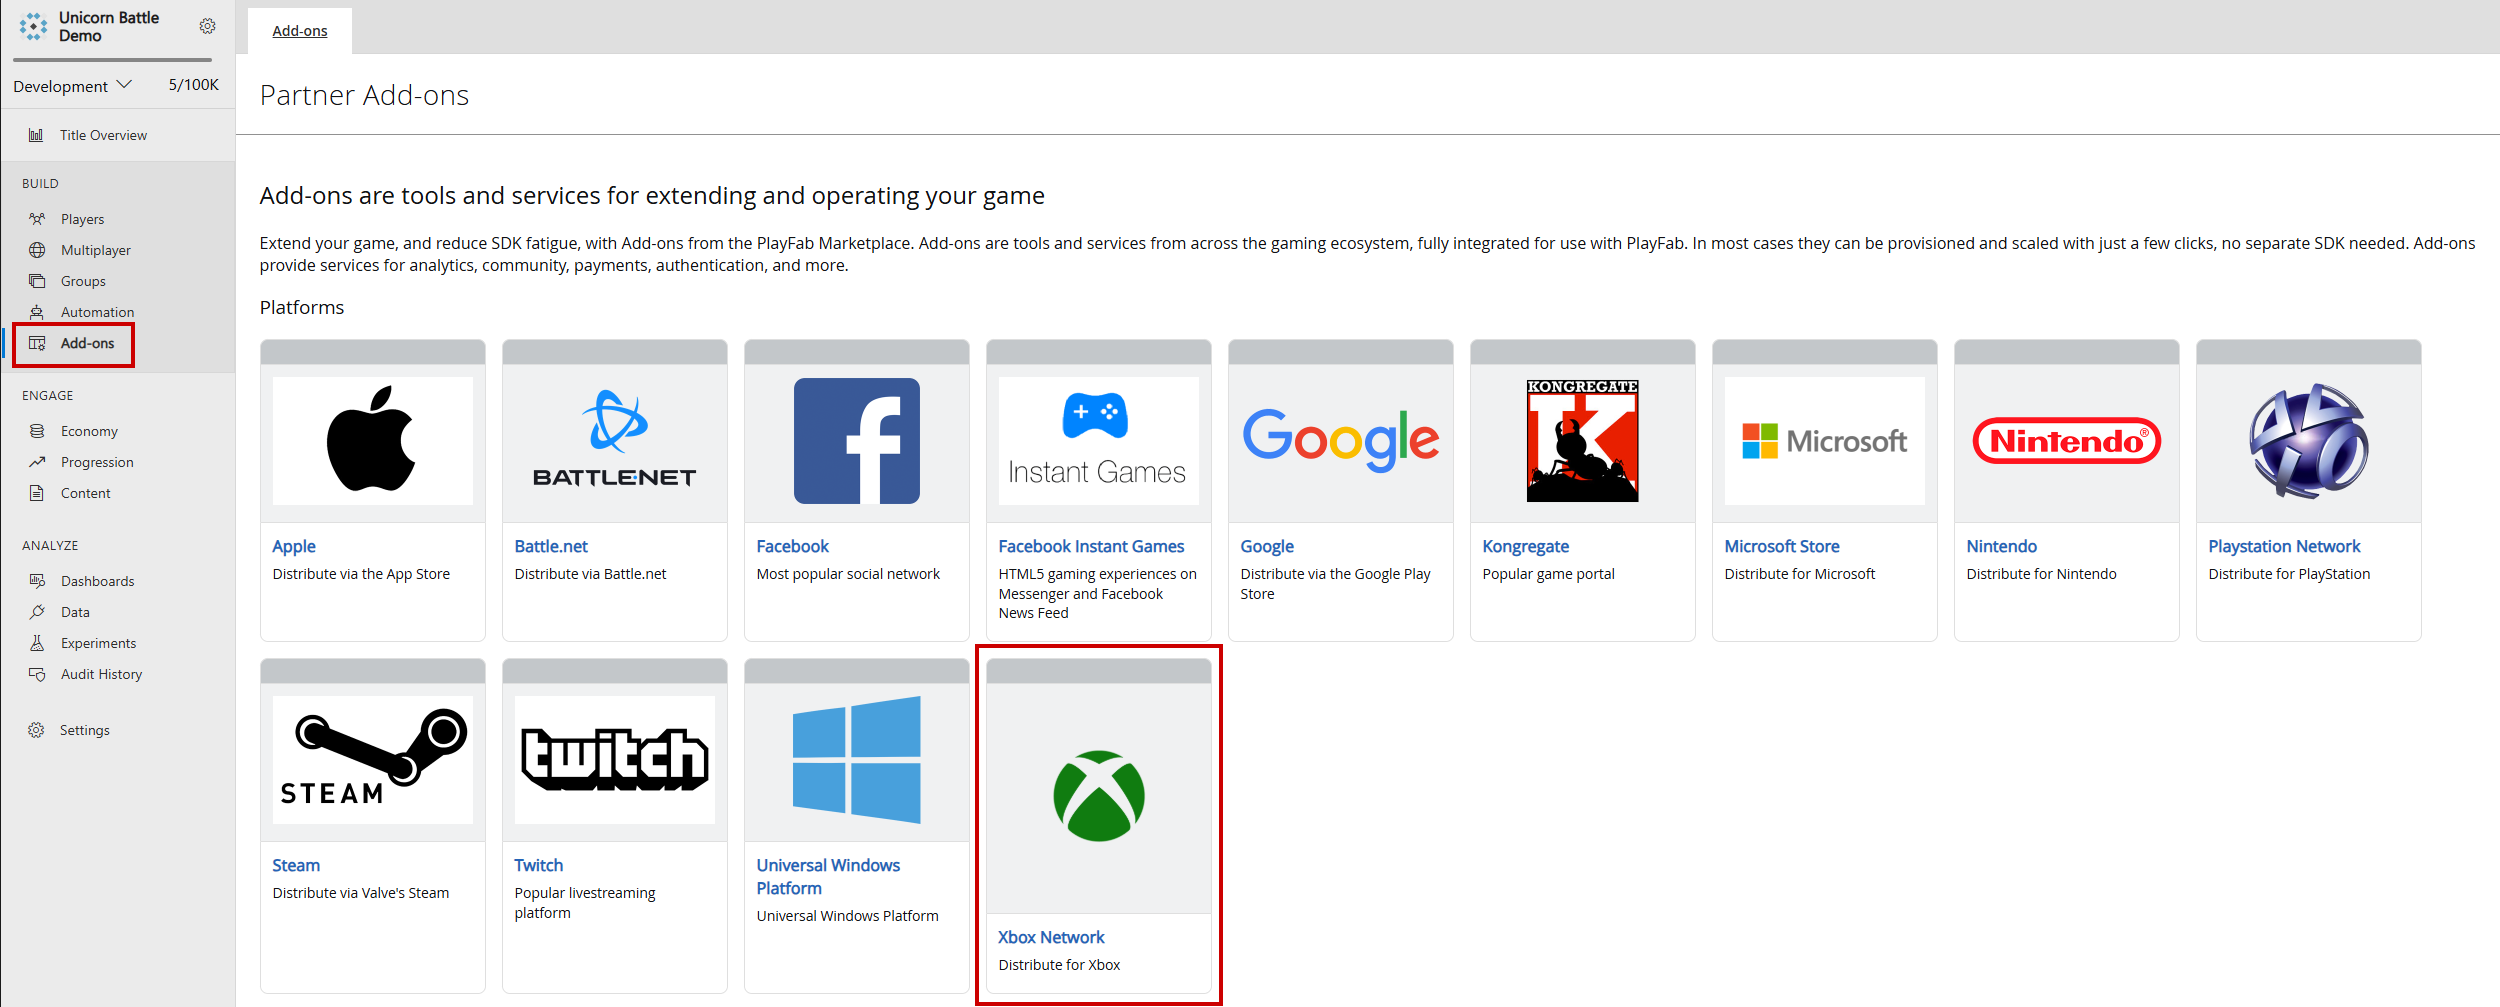
Task: Open Experiments section
Action: 98,643
